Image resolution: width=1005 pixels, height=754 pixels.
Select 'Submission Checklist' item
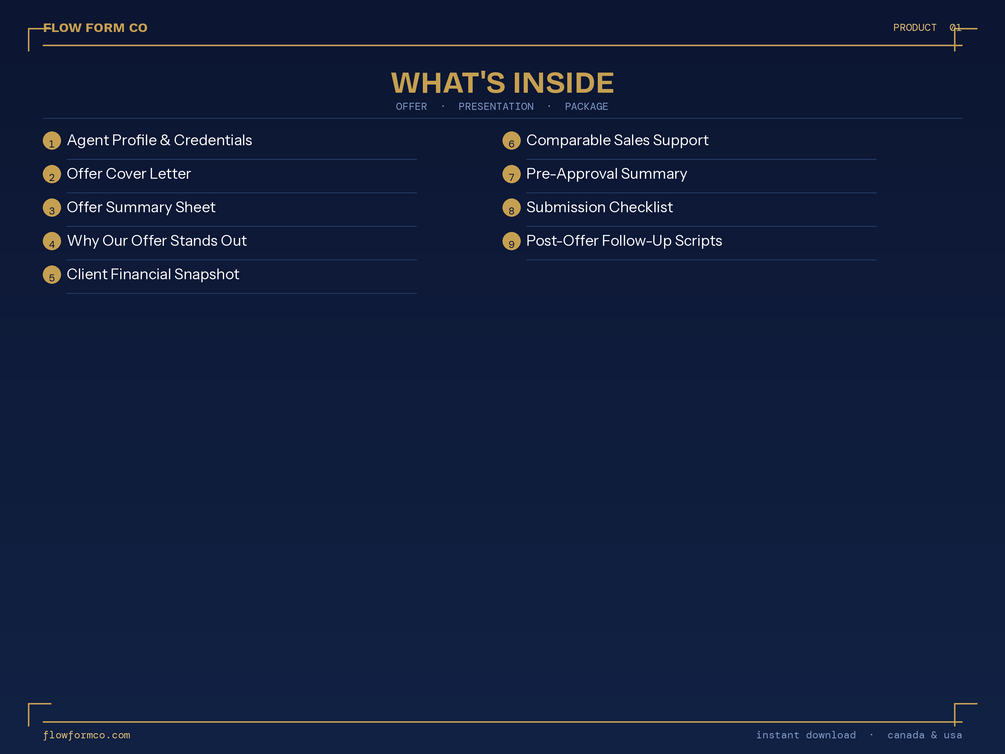pos(599,207)
